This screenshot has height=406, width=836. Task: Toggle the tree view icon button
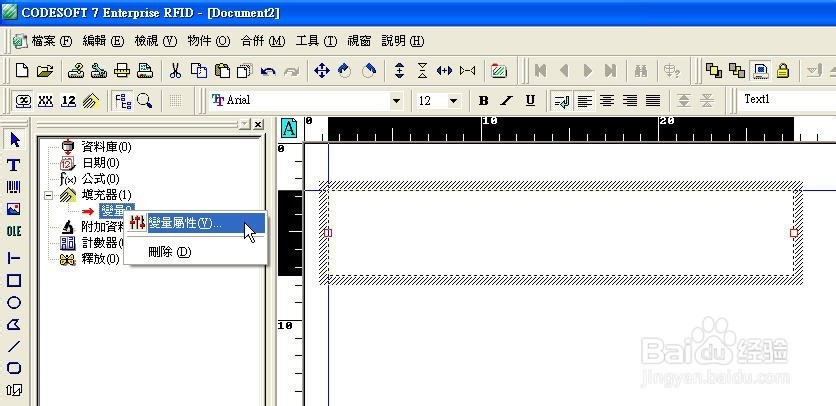point(123,100)
